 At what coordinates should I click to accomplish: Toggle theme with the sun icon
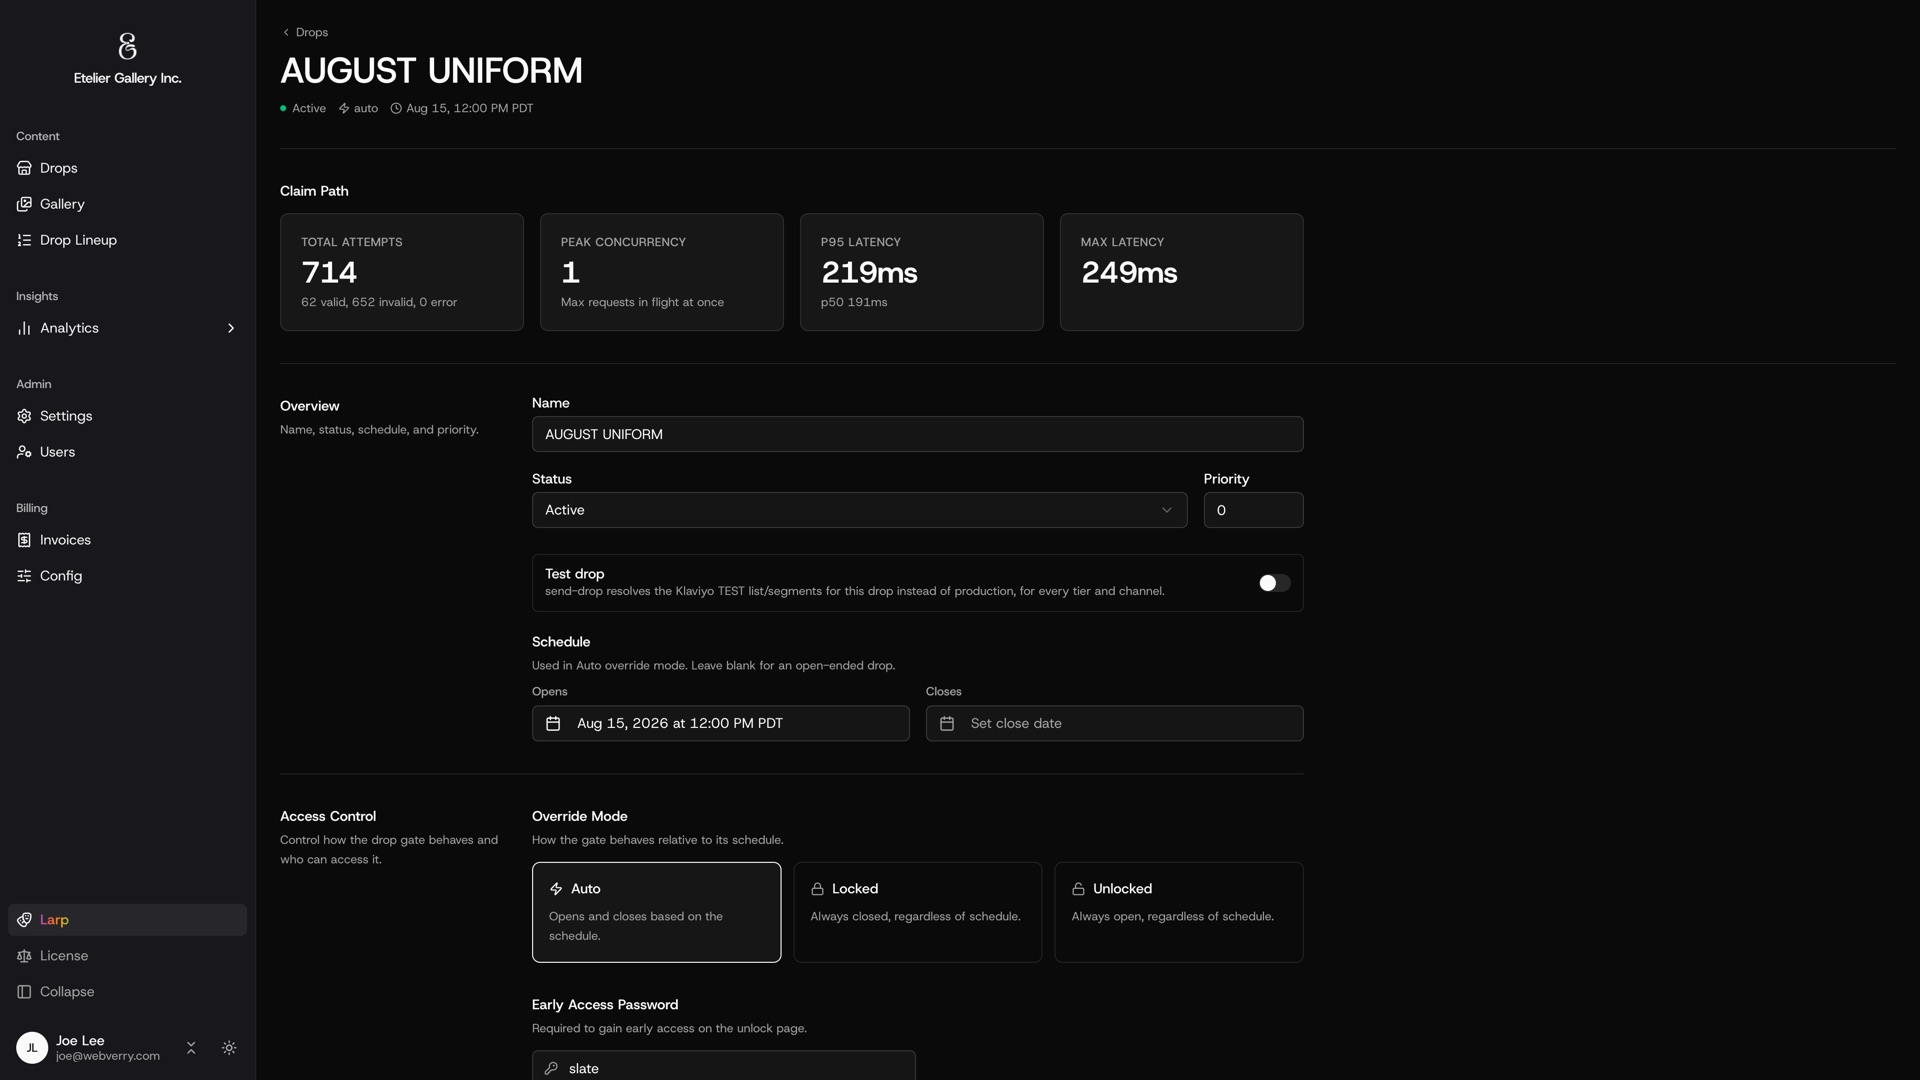229,1048
